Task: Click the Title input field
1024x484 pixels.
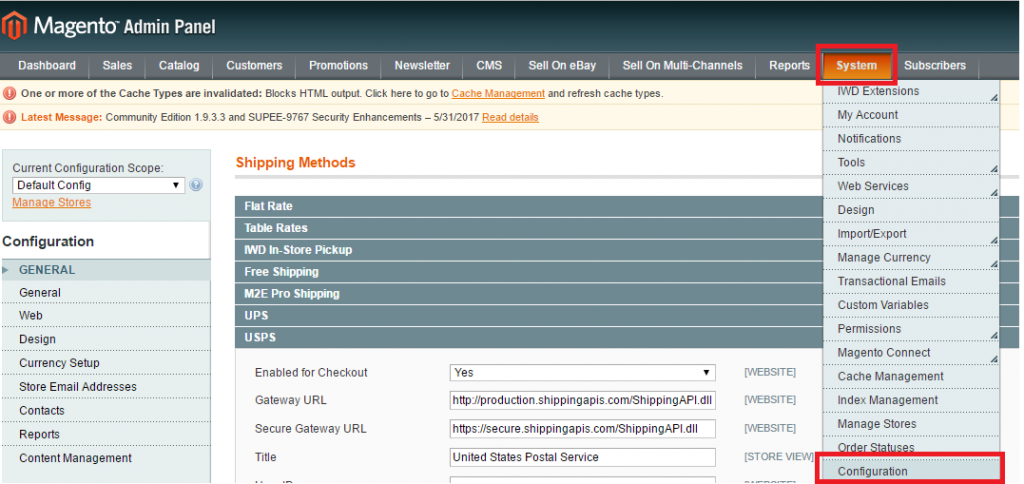Action: pyautogui.click(x=583, y=457)
